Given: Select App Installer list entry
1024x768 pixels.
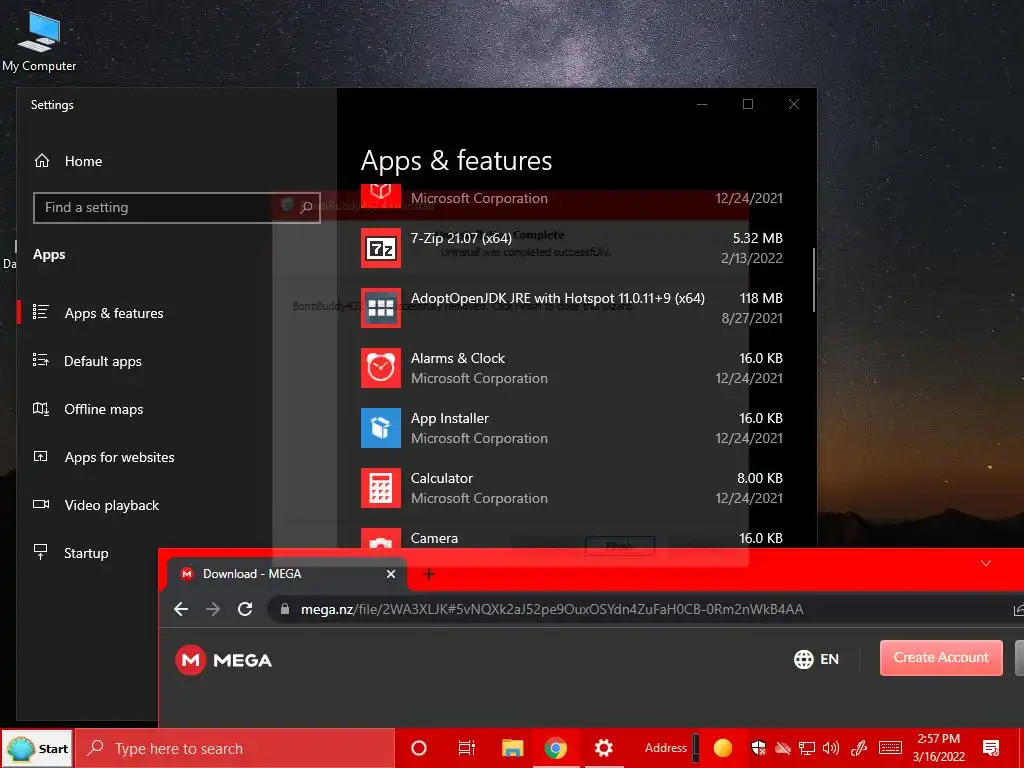Looking at the screenshot, I should click(572, 428).
